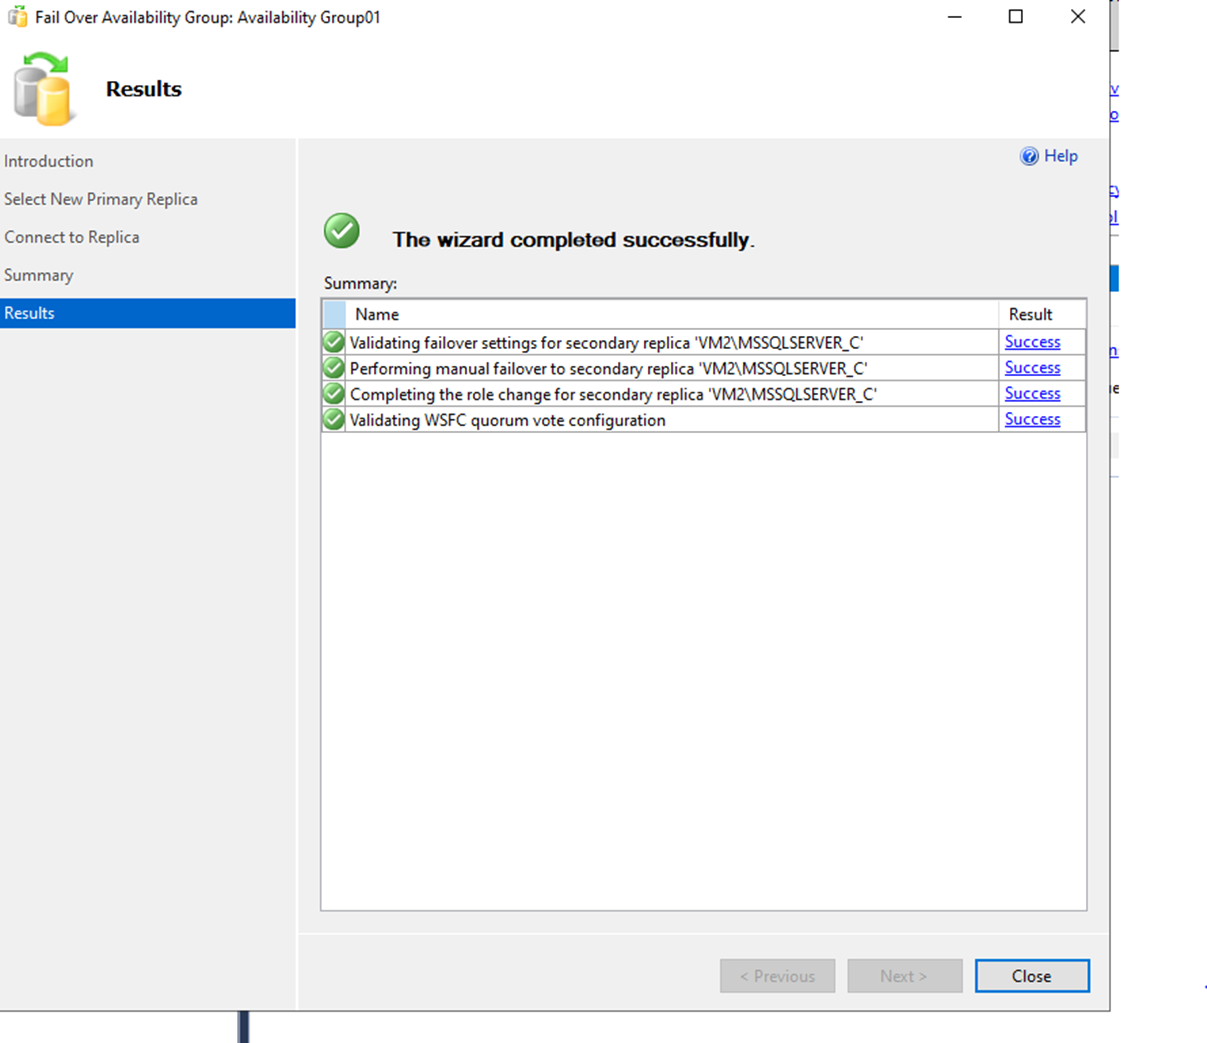Select row 'Validating failover settings for secondary replica'
Image resolution: width=1207 pixels, height=1043 pixels.
[704, 342]
